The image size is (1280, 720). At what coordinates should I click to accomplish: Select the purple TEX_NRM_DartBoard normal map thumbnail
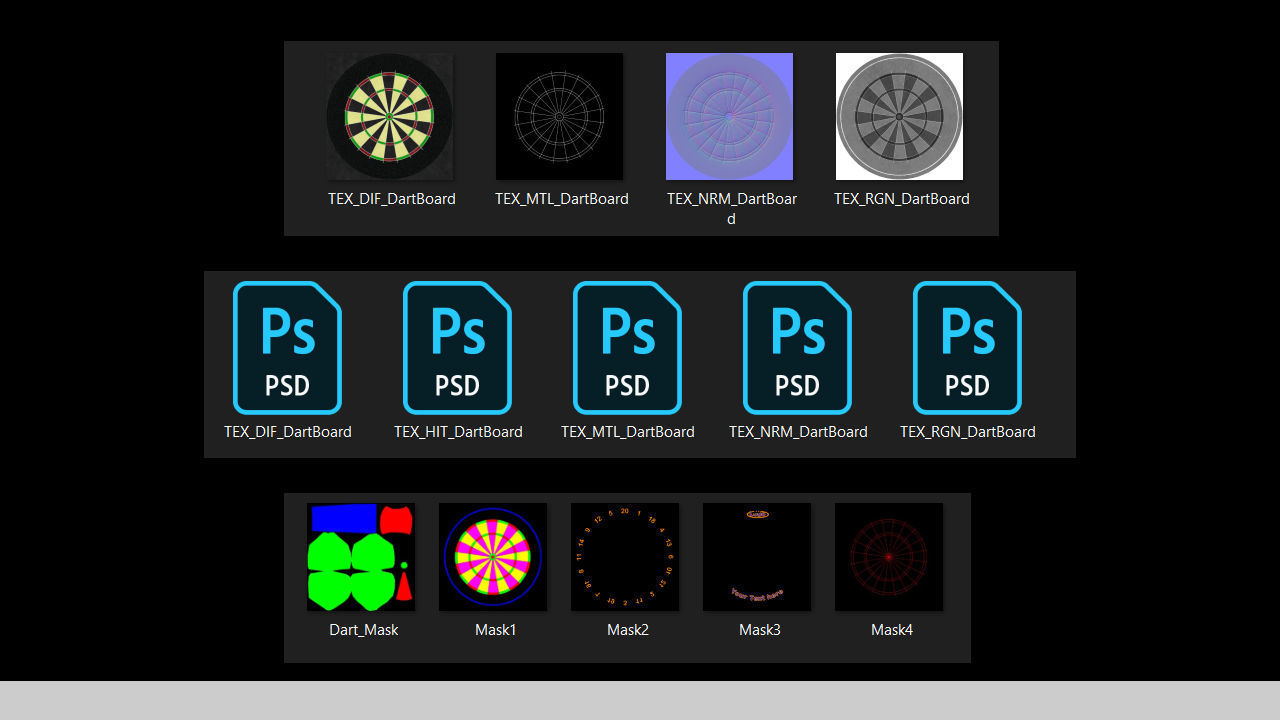729,116
